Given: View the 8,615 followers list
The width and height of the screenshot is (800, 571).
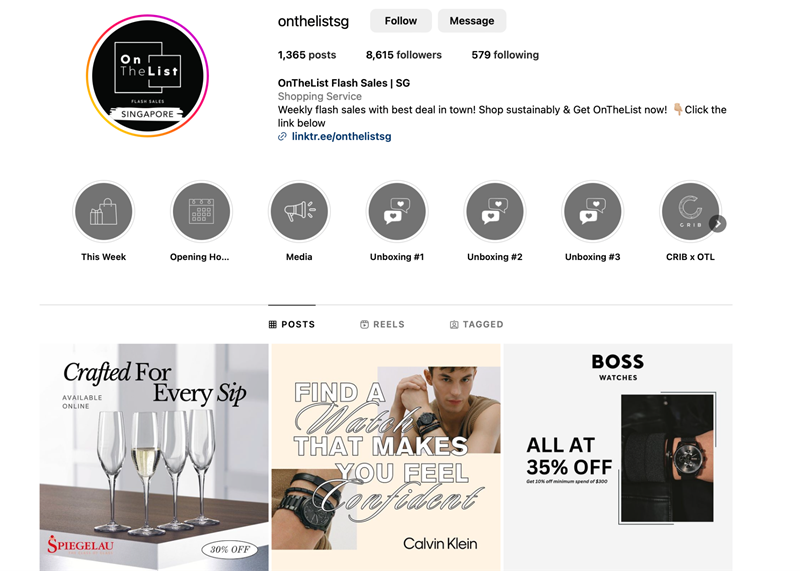Looking at the screenshot, I should click(404, 55).
